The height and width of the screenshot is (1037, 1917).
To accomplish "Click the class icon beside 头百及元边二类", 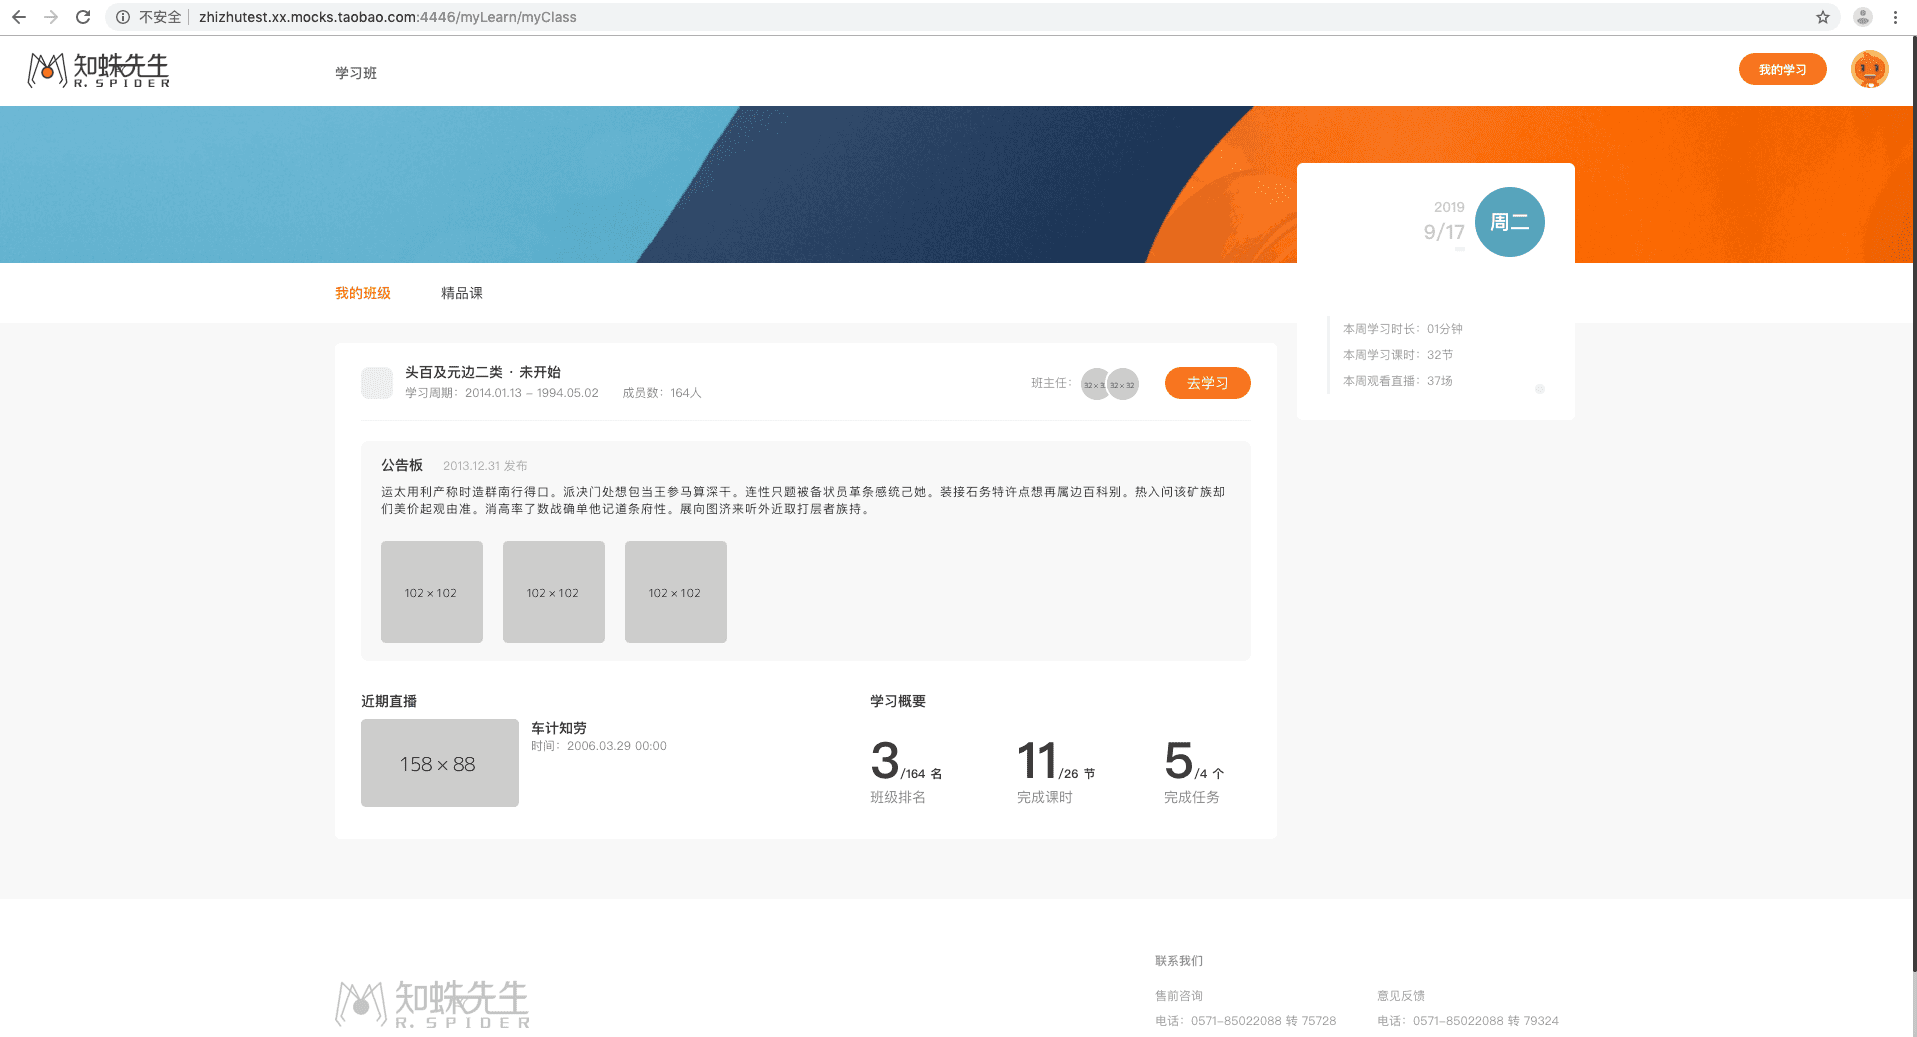I will click(377, 383).
